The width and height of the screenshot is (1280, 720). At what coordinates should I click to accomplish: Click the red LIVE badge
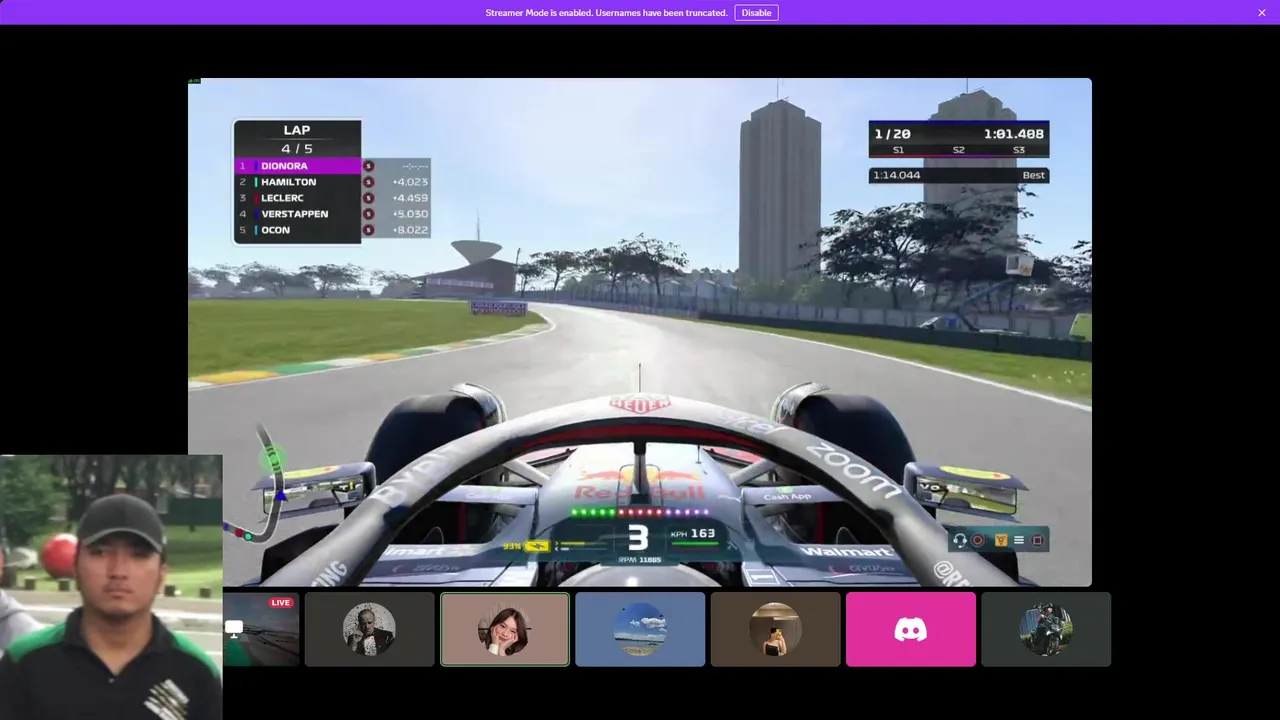[281, 602]
